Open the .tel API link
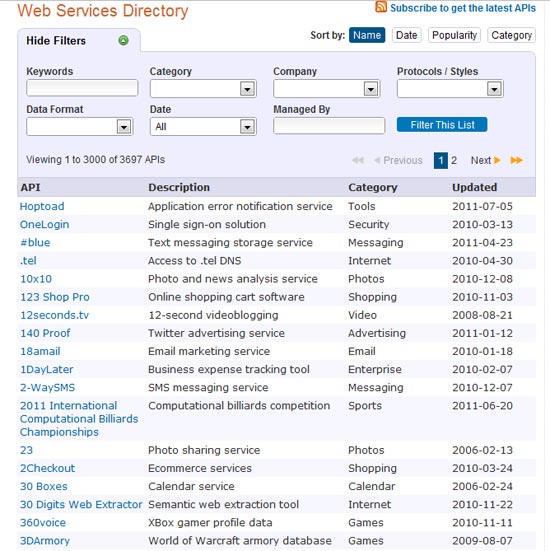Screen dimensions: 550x551 point(28,261)
